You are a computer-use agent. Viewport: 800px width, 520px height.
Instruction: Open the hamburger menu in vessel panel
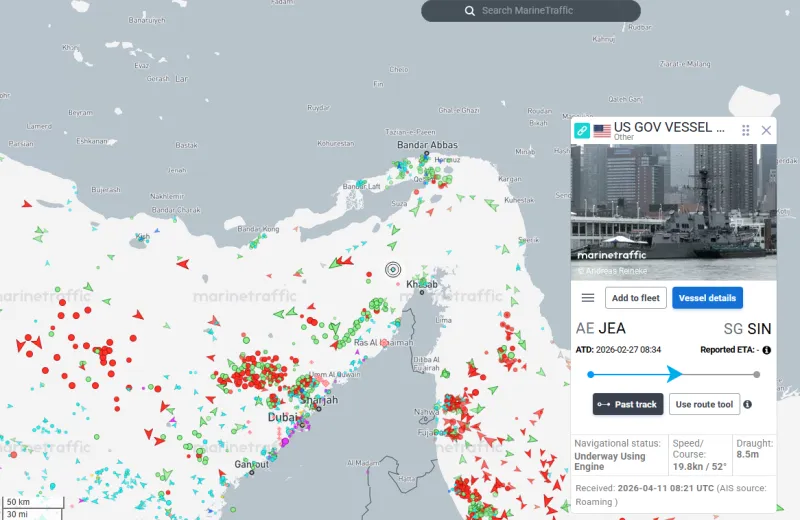tap(588, 298)
